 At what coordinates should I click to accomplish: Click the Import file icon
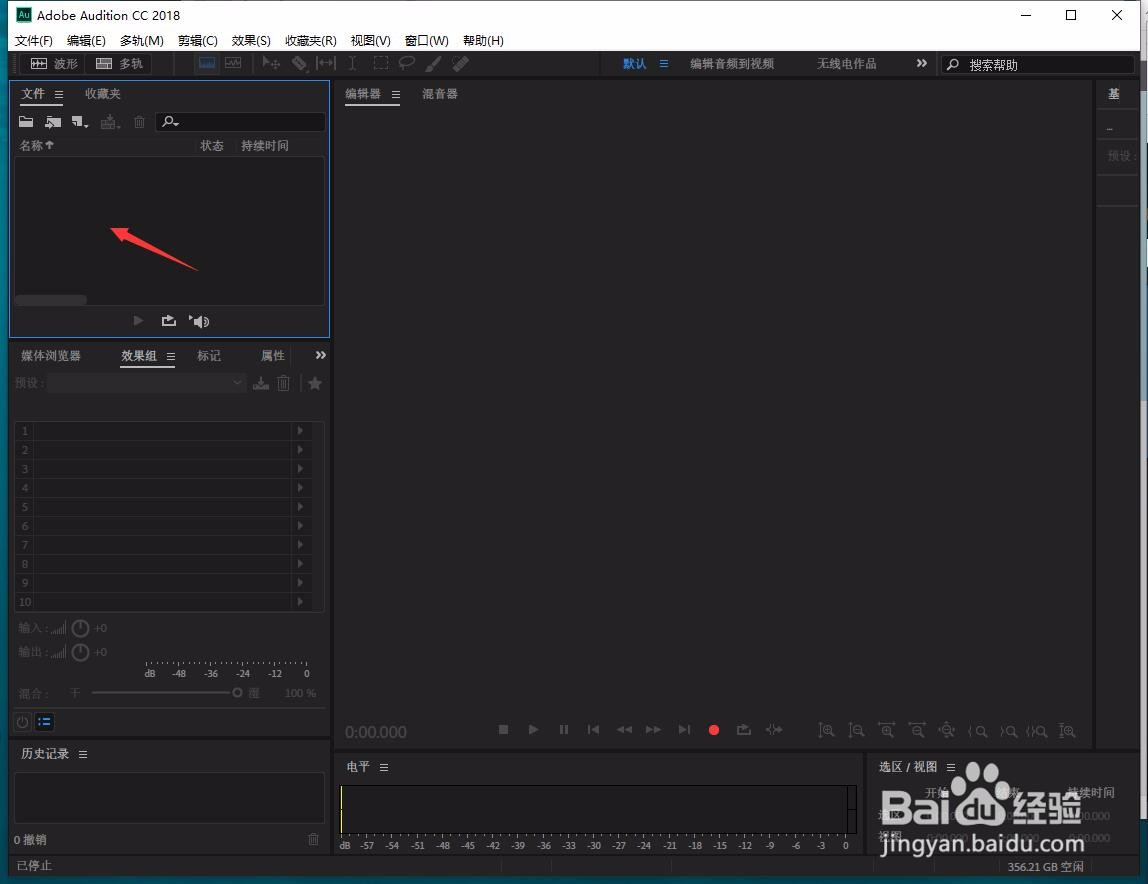53,122
